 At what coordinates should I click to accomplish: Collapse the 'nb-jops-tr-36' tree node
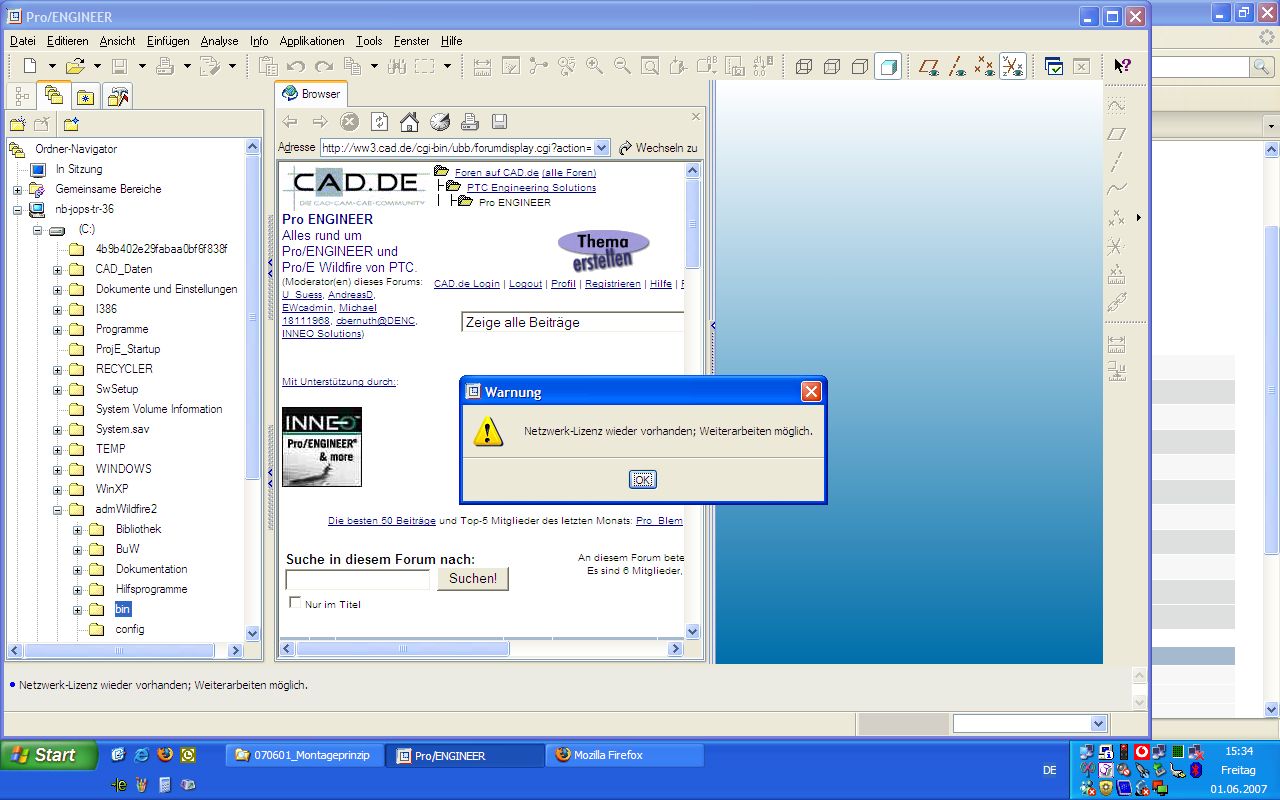pos(17,209)
